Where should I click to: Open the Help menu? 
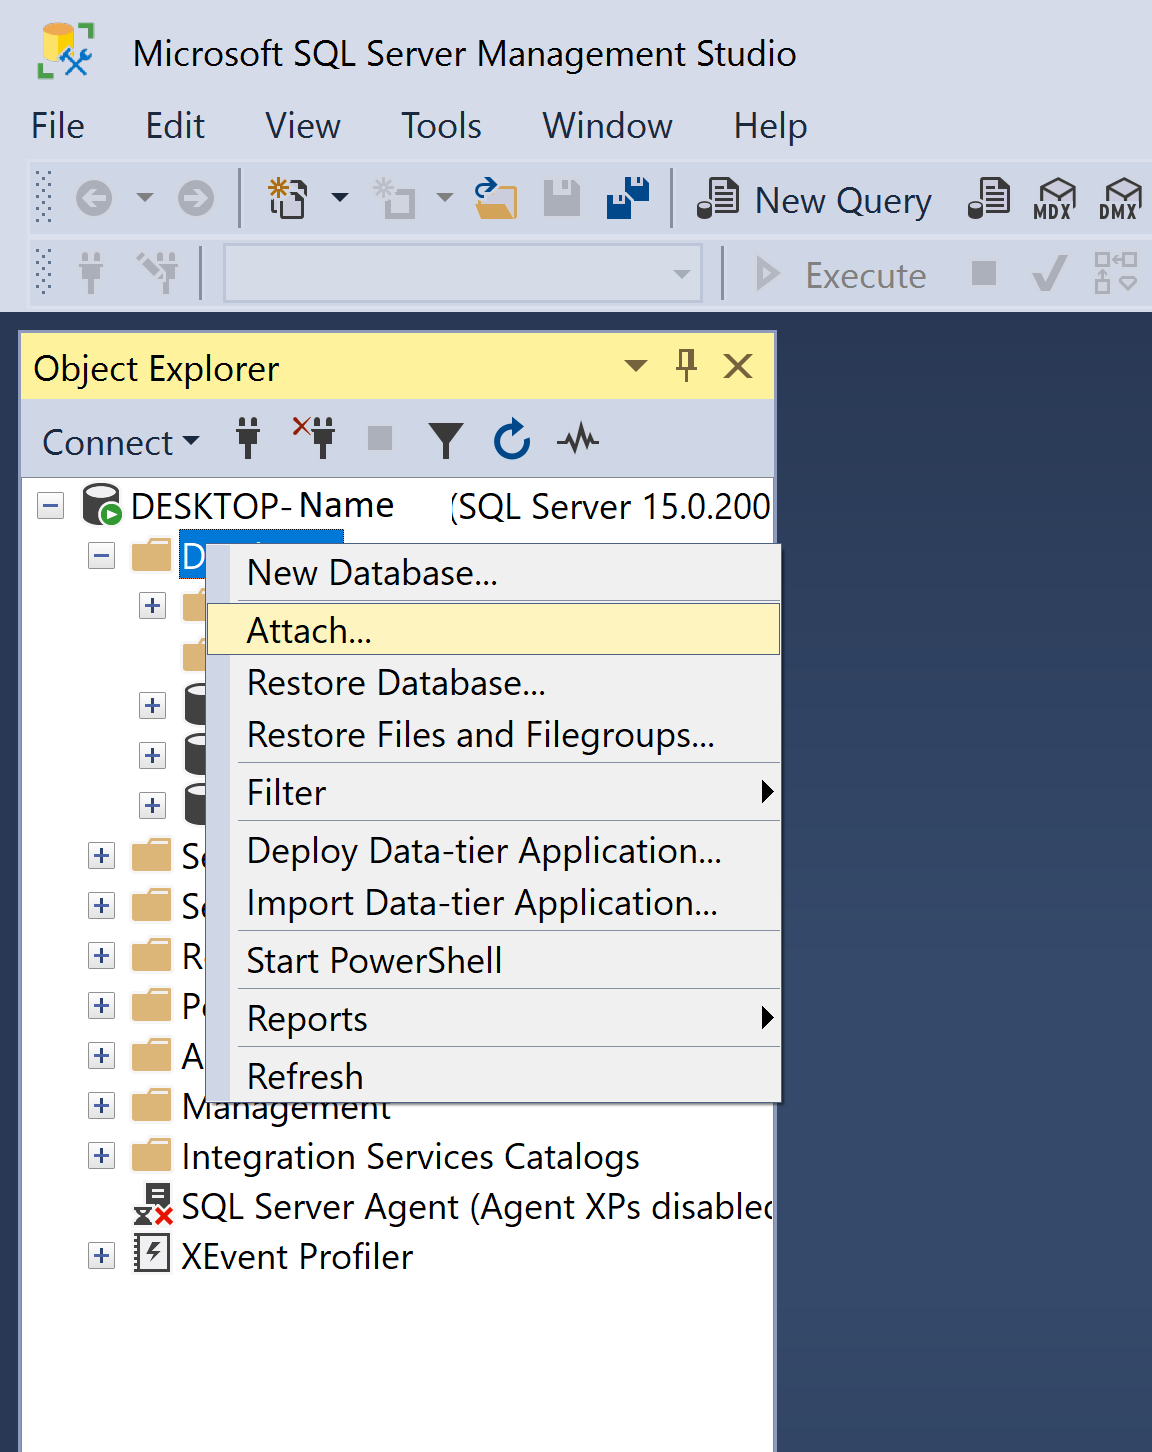[x=770, y=126]
